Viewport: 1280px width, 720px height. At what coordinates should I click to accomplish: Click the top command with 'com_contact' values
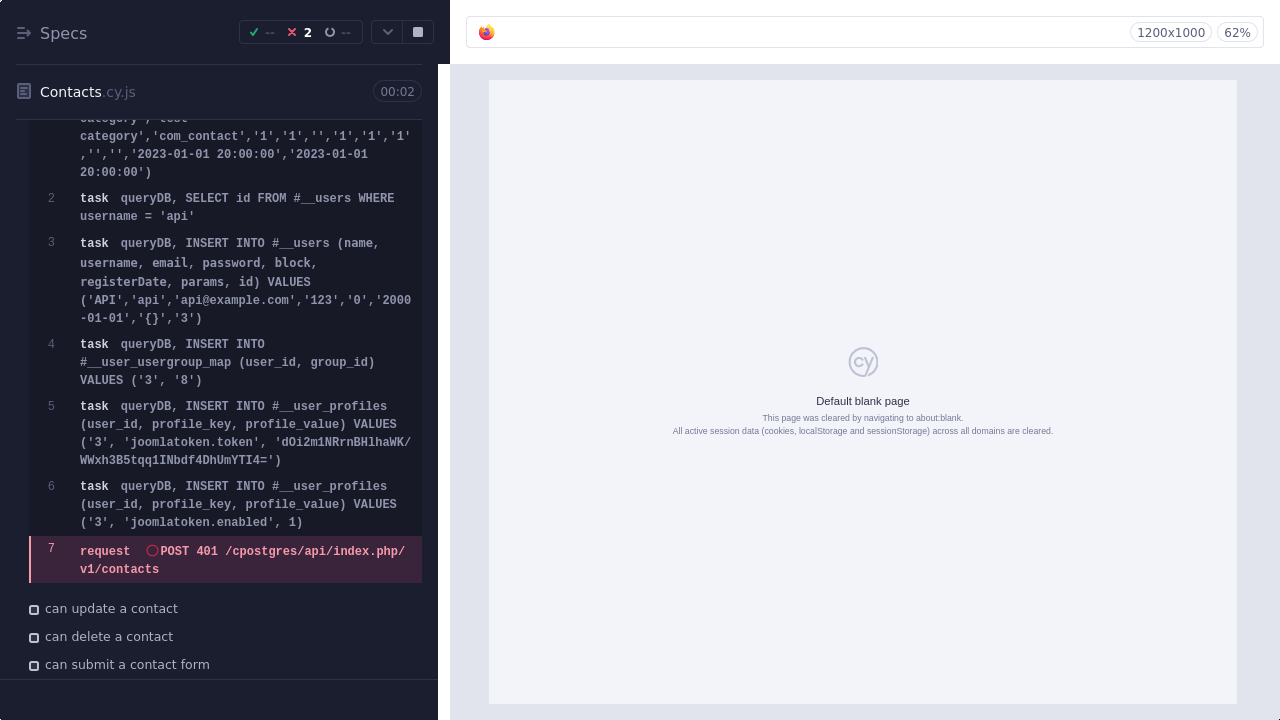pos(226,152)
